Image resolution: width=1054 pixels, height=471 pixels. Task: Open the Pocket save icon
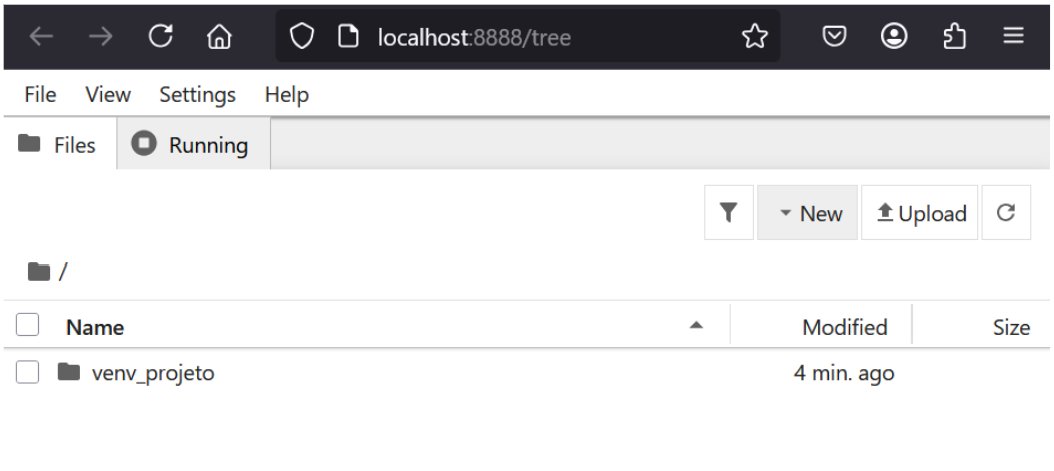(834, 36)
